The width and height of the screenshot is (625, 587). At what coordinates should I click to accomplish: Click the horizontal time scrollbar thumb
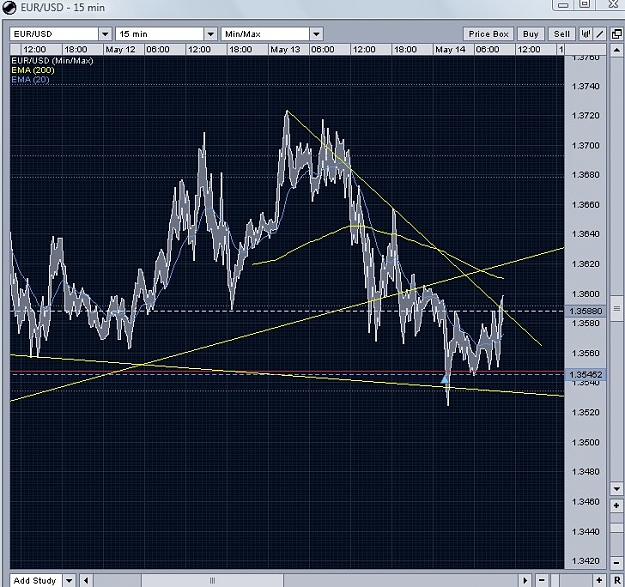coord(212,580)
